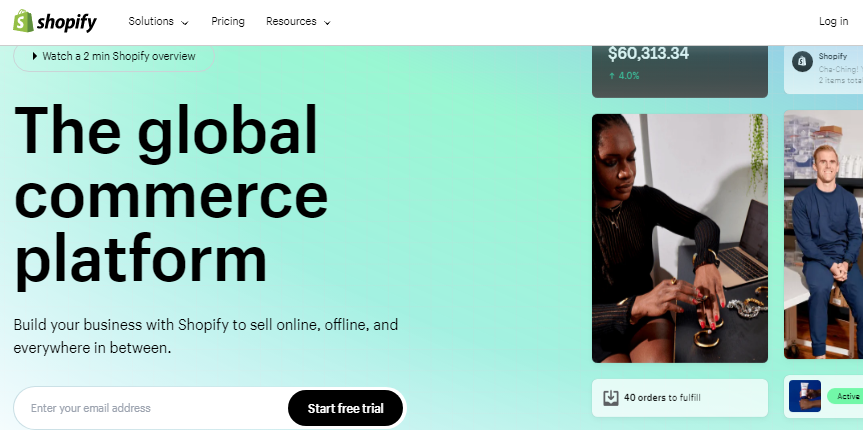Click the Log in link
The image size is (863, 430).
[x=833, y=21]
